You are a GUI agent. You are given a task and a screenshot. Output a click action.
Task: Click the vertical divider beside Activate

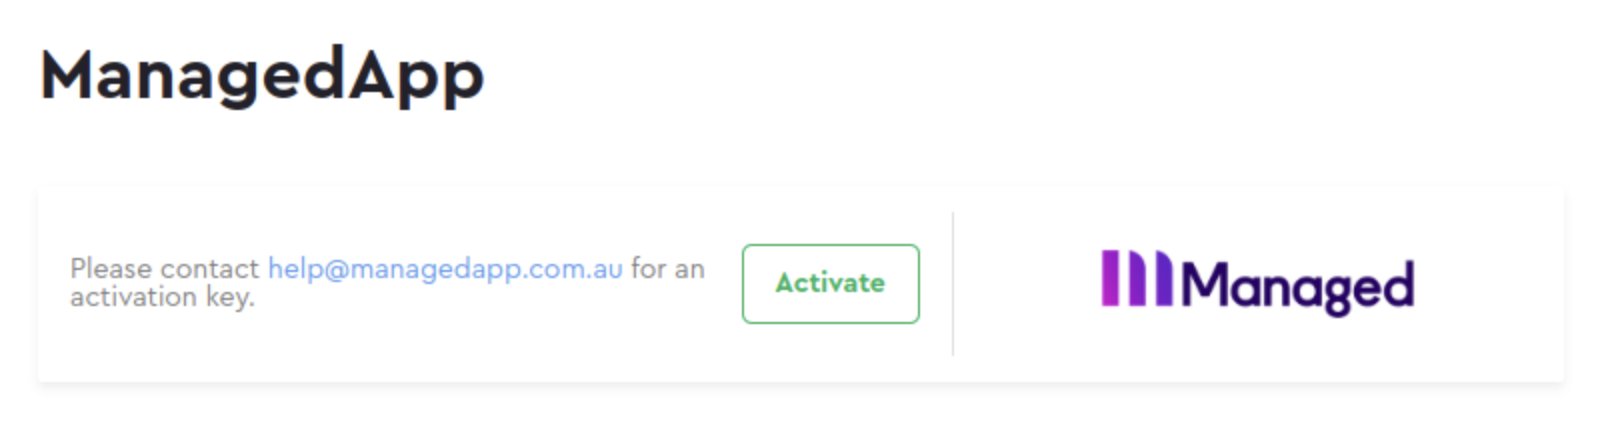pyautogui.click(x=953, y=284)
